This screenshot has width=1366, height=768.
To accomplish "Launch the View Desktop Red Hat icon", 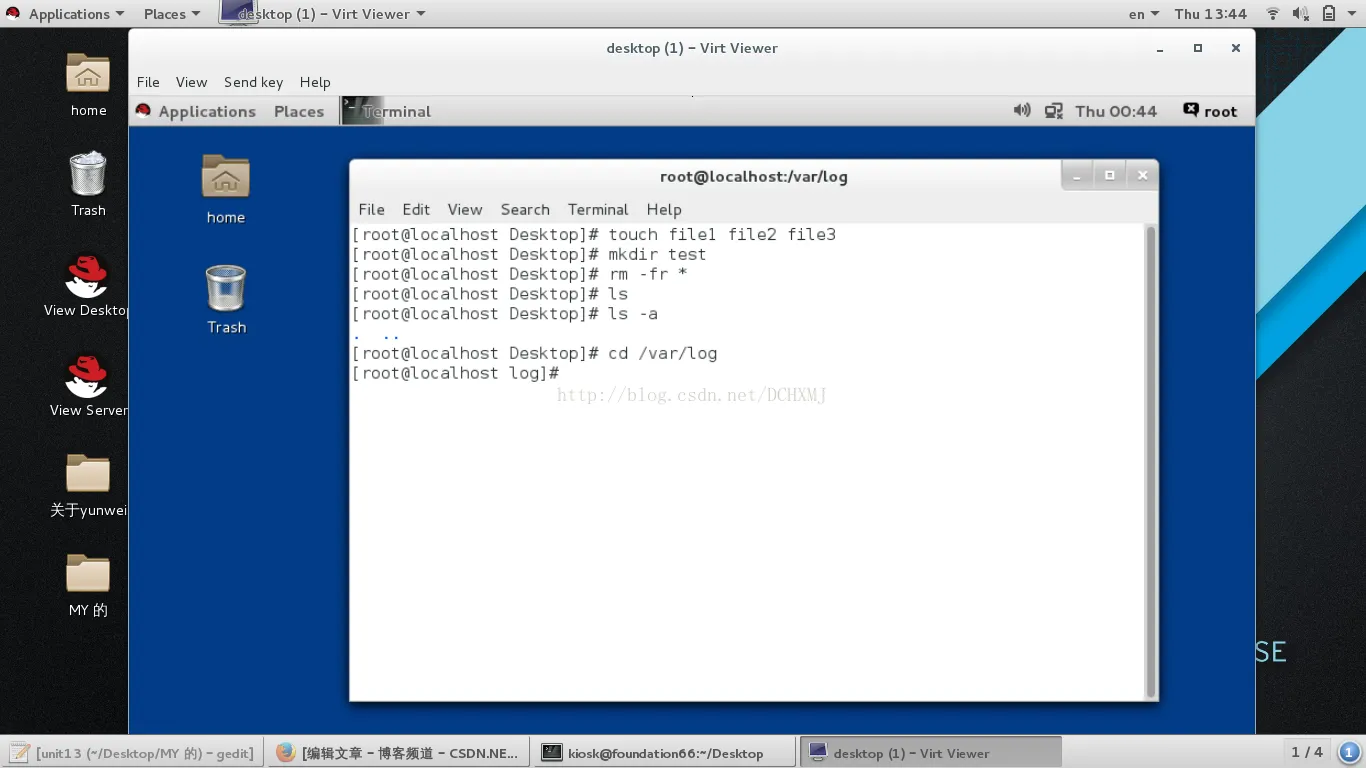I will tap(88, 276).
